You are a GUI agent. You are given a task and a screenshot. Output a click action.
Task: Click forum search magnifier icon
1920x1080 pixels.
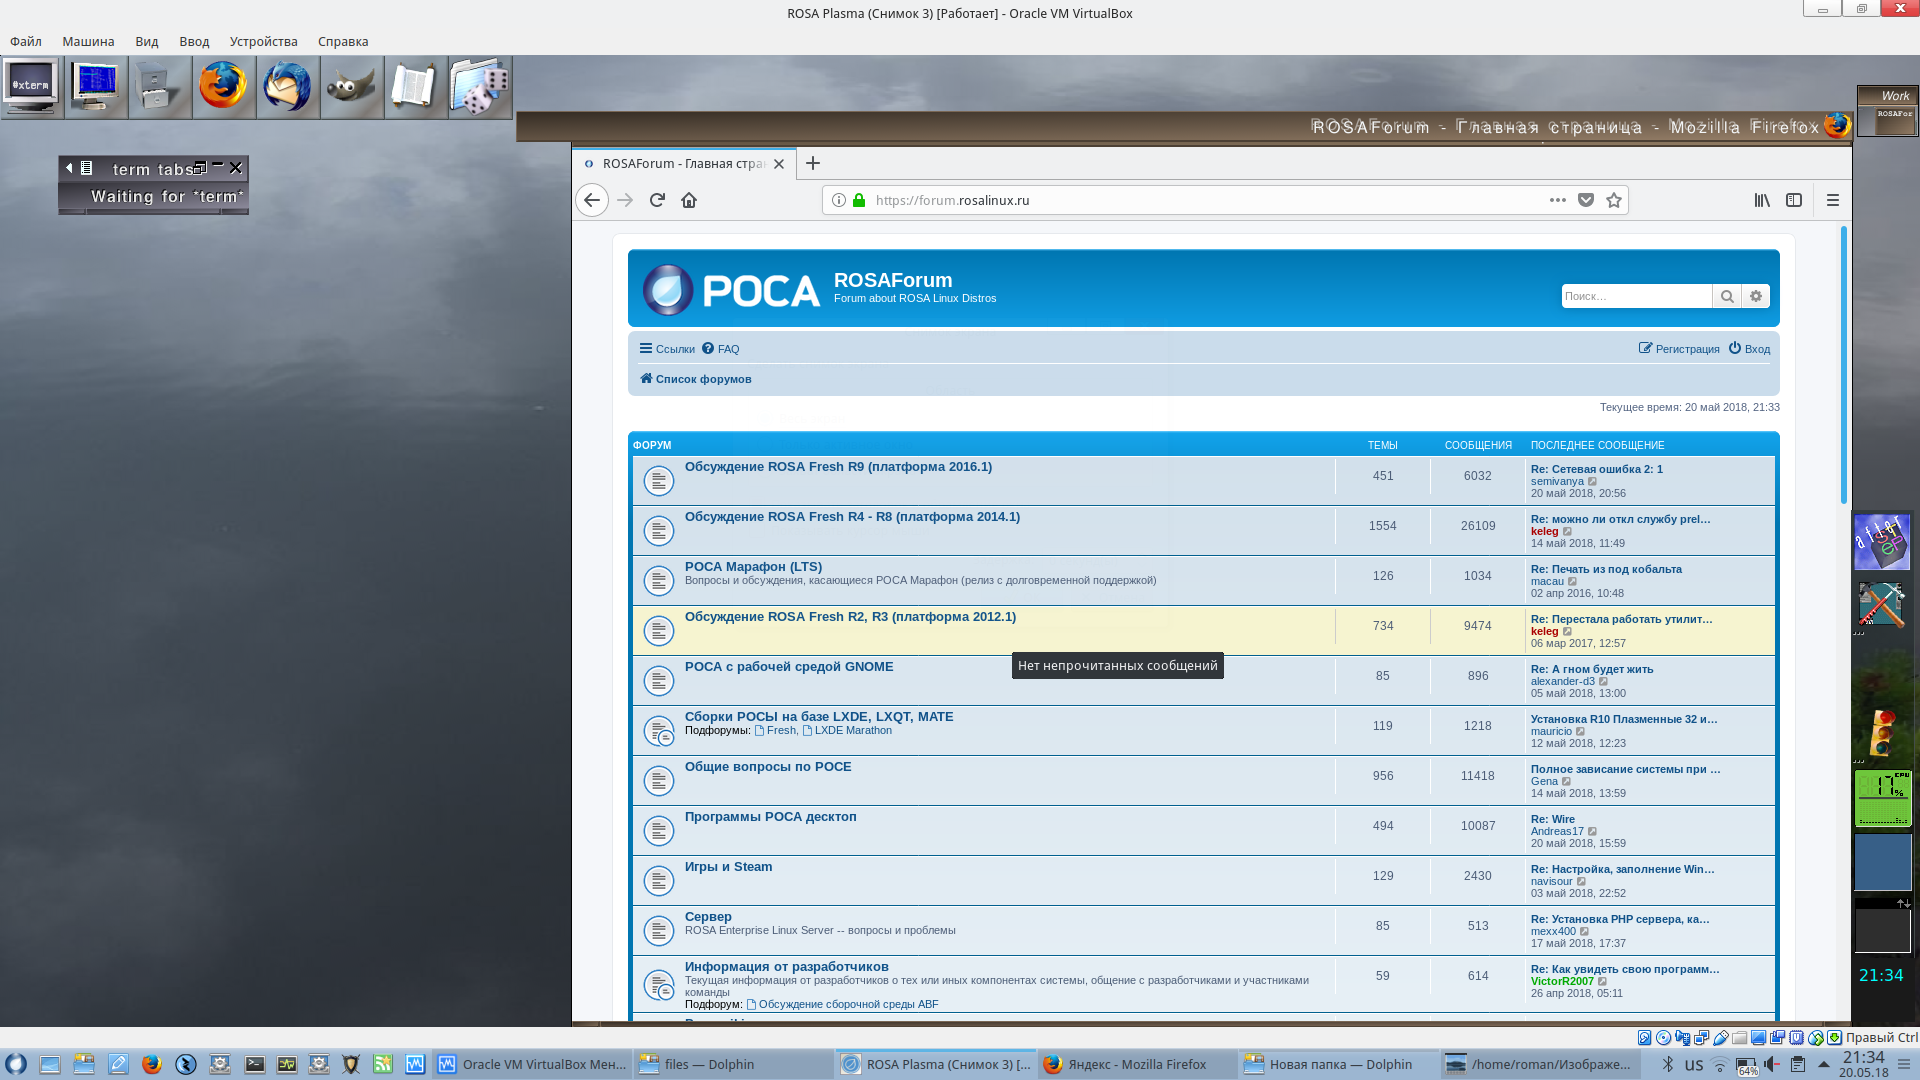1727,296
